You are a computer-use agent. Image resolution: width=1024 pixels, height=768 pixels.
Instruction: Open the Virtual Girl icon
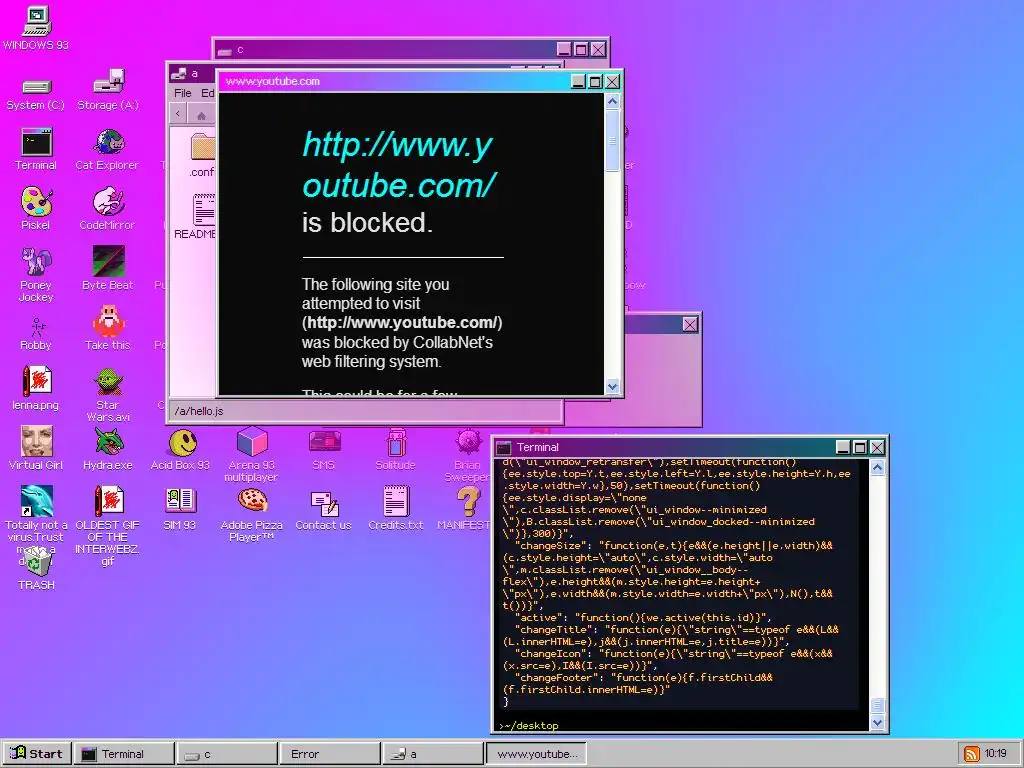(x=36, y=448)
